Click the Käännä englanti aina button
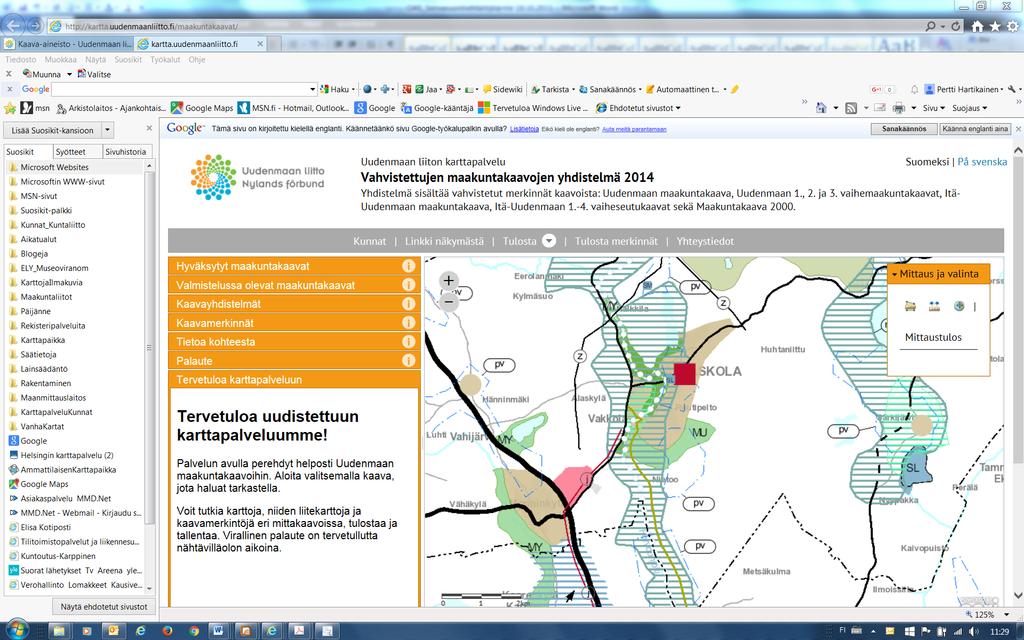This screenshot has width=1024, height=640. pyautogui.click(x=975, y=129)
